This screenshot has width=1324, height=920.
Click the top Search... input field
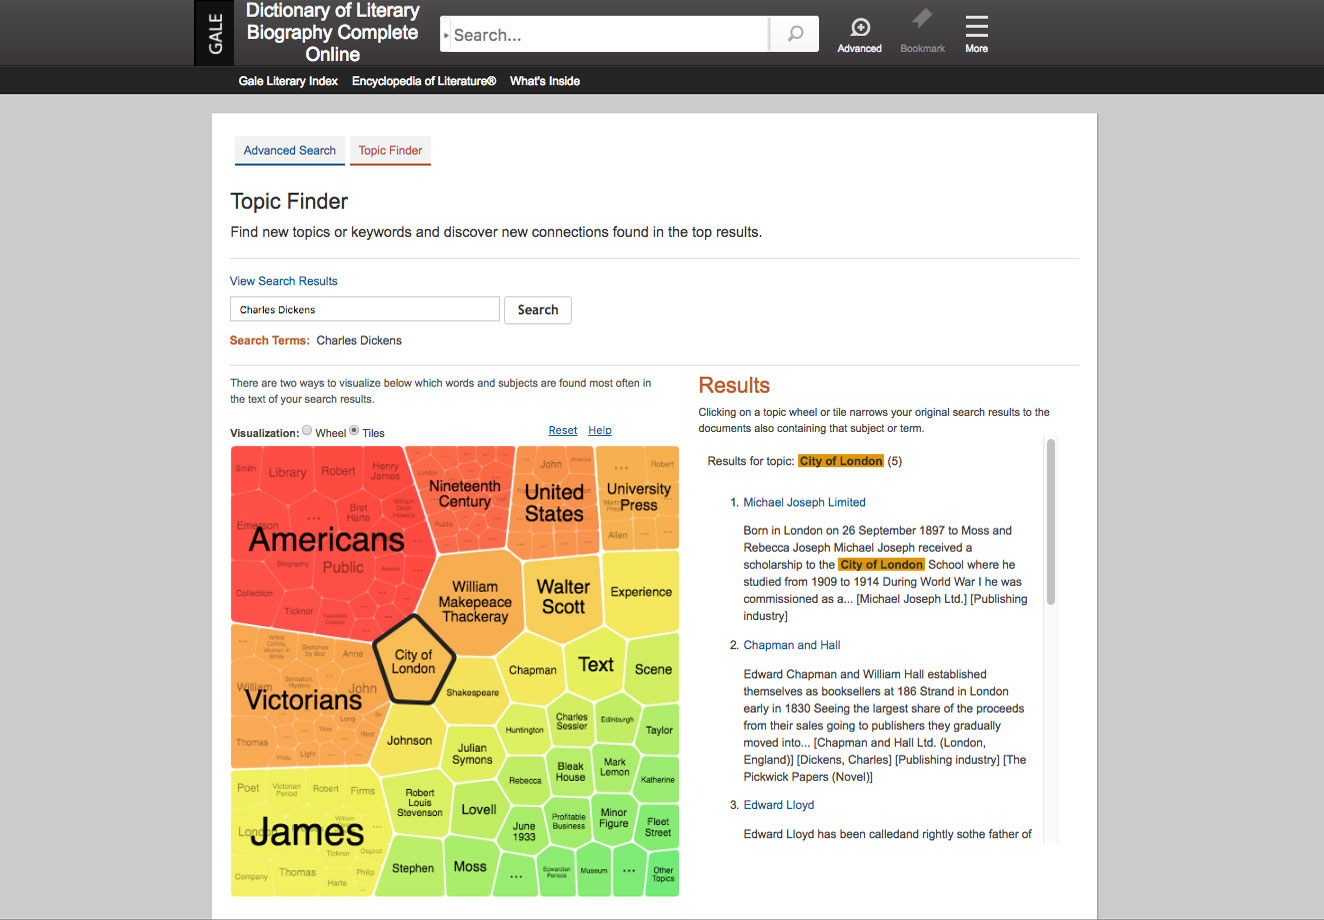click(x=610, y=34)
